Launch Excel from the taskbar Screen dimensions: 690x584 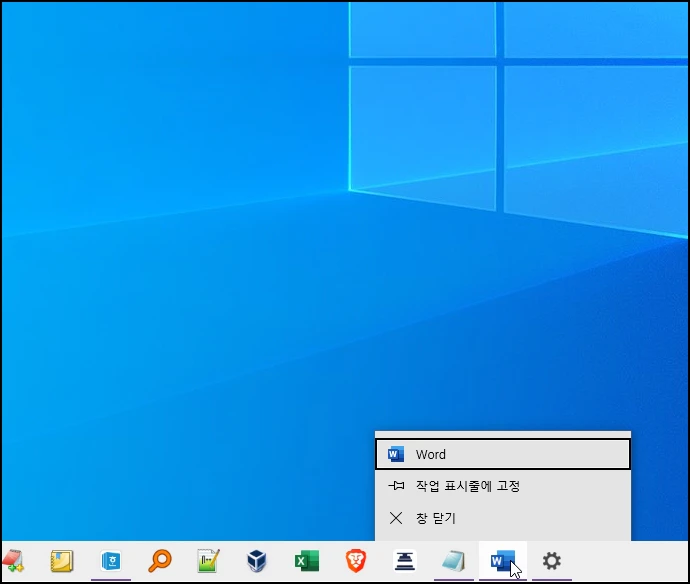(307, 561)
